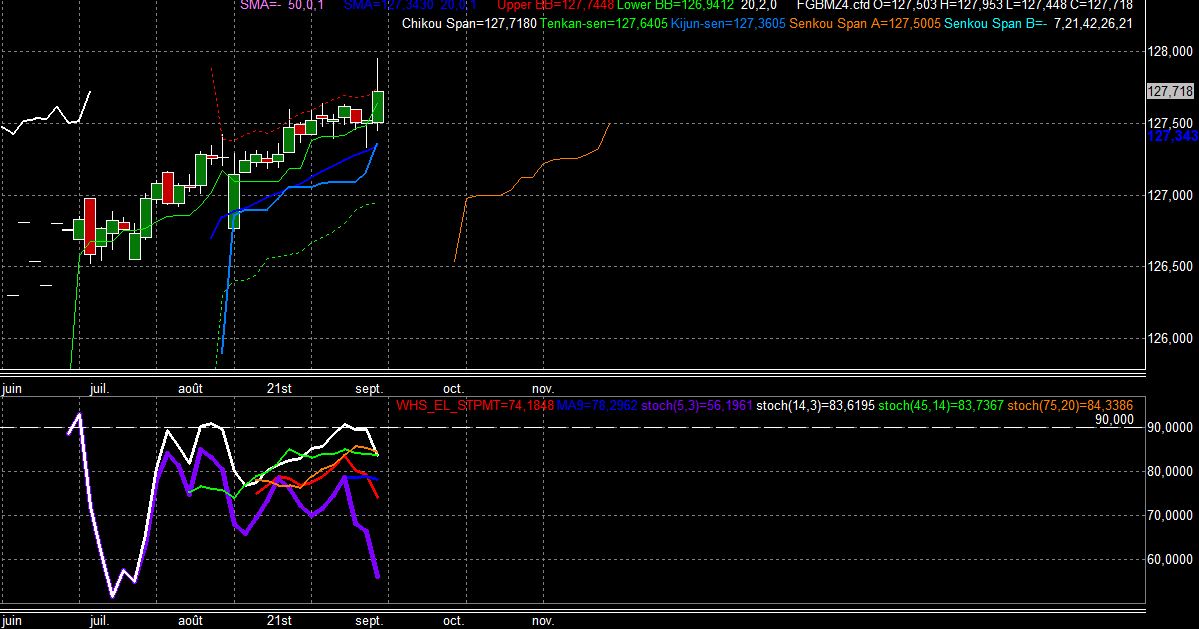The height and width of the screenshot is (629, 1199).
Task: Click the Upper BB=127,7448 label
Action: tap(555, 5)
